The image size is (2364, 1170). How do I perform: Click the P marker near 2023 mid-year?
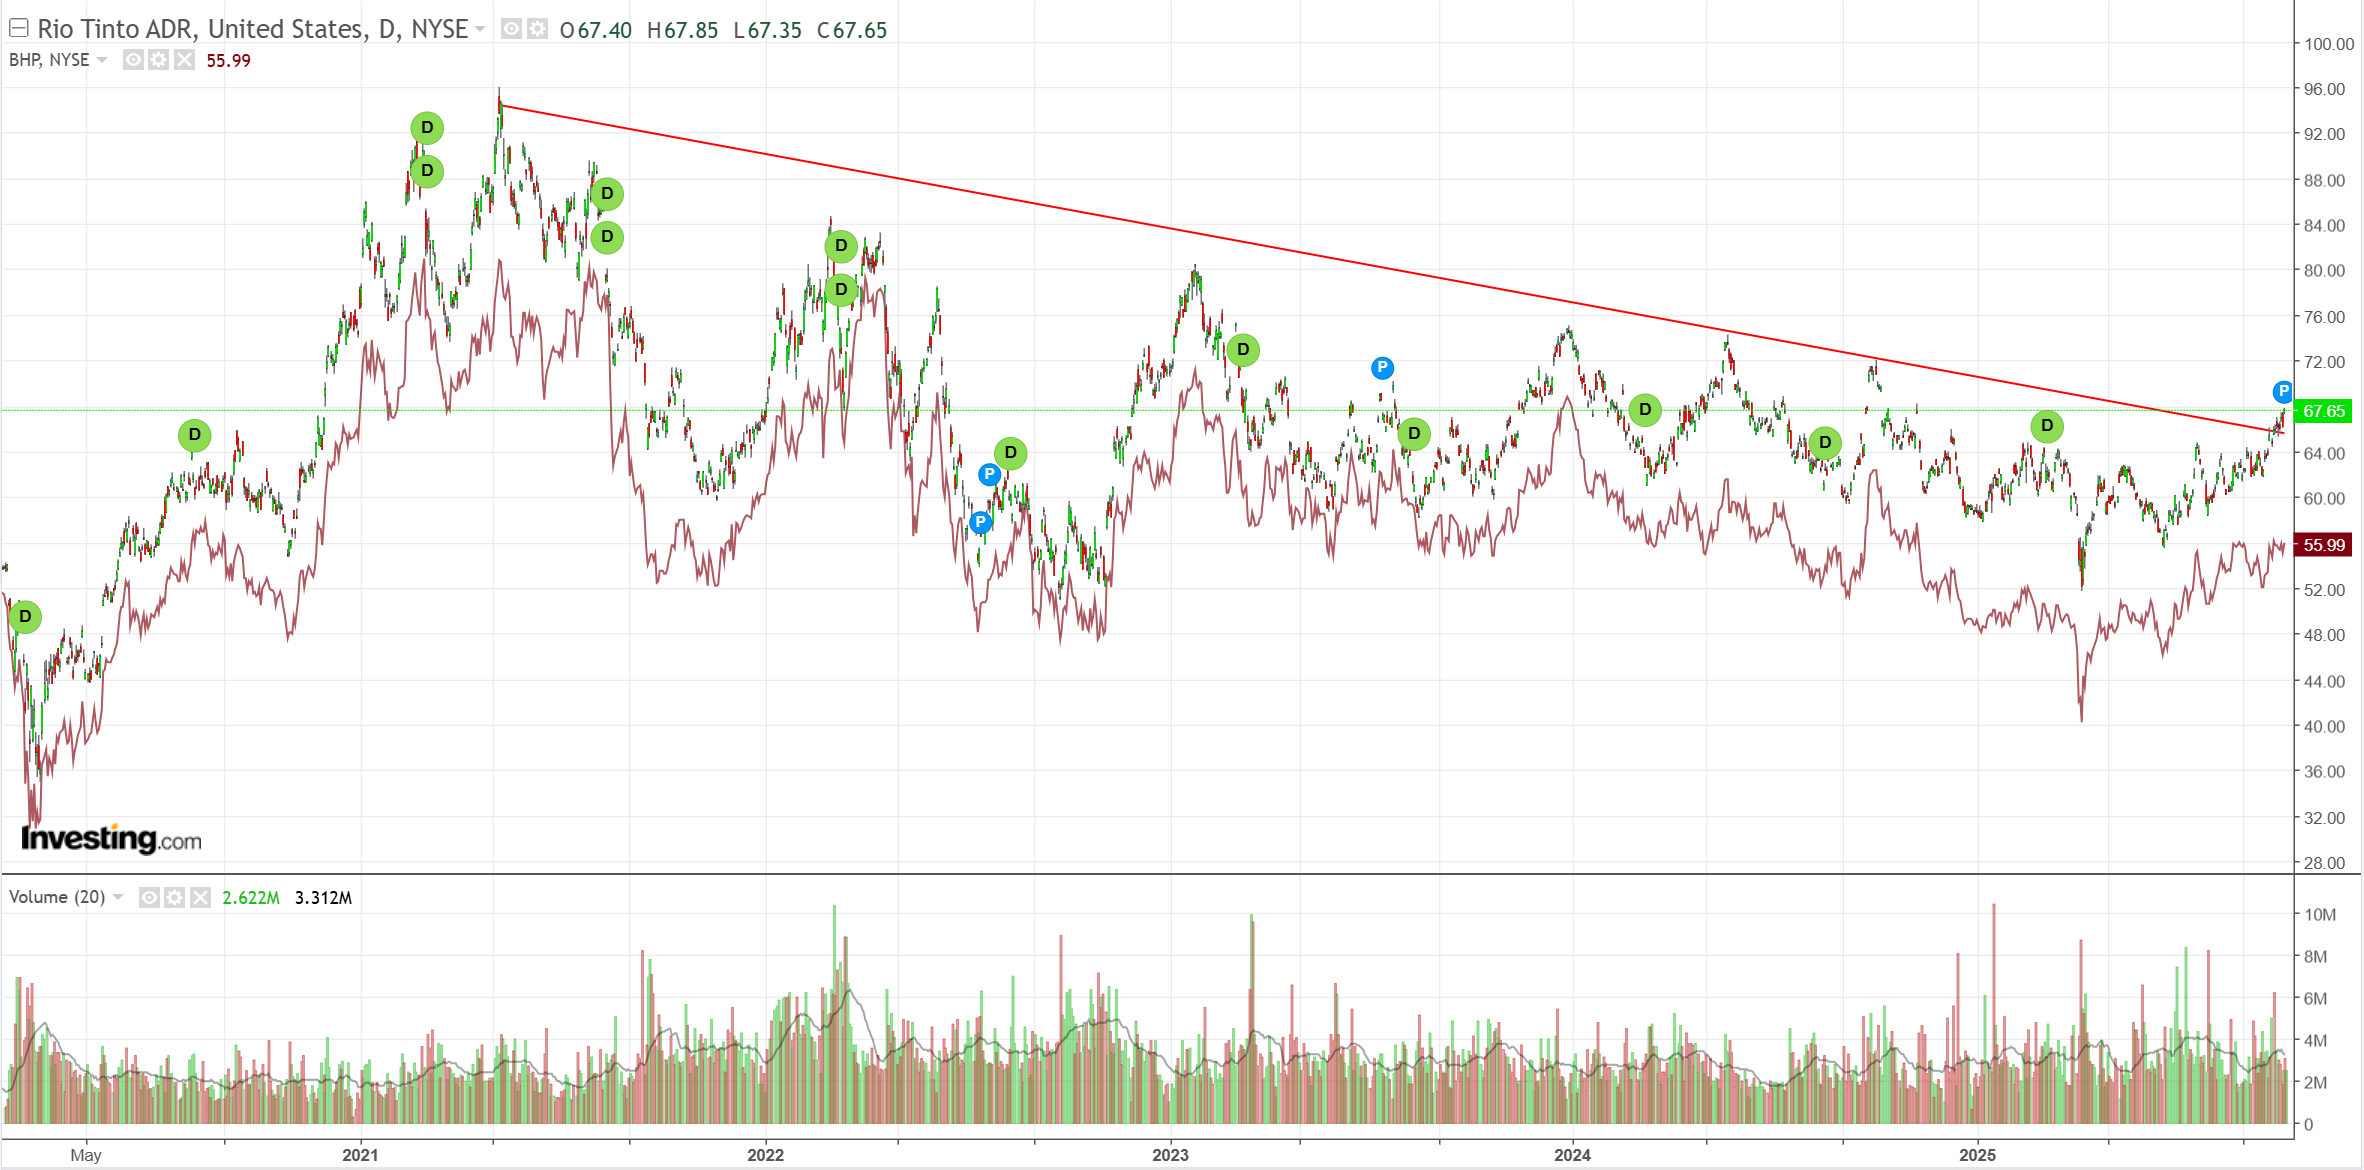(1382, 368)
